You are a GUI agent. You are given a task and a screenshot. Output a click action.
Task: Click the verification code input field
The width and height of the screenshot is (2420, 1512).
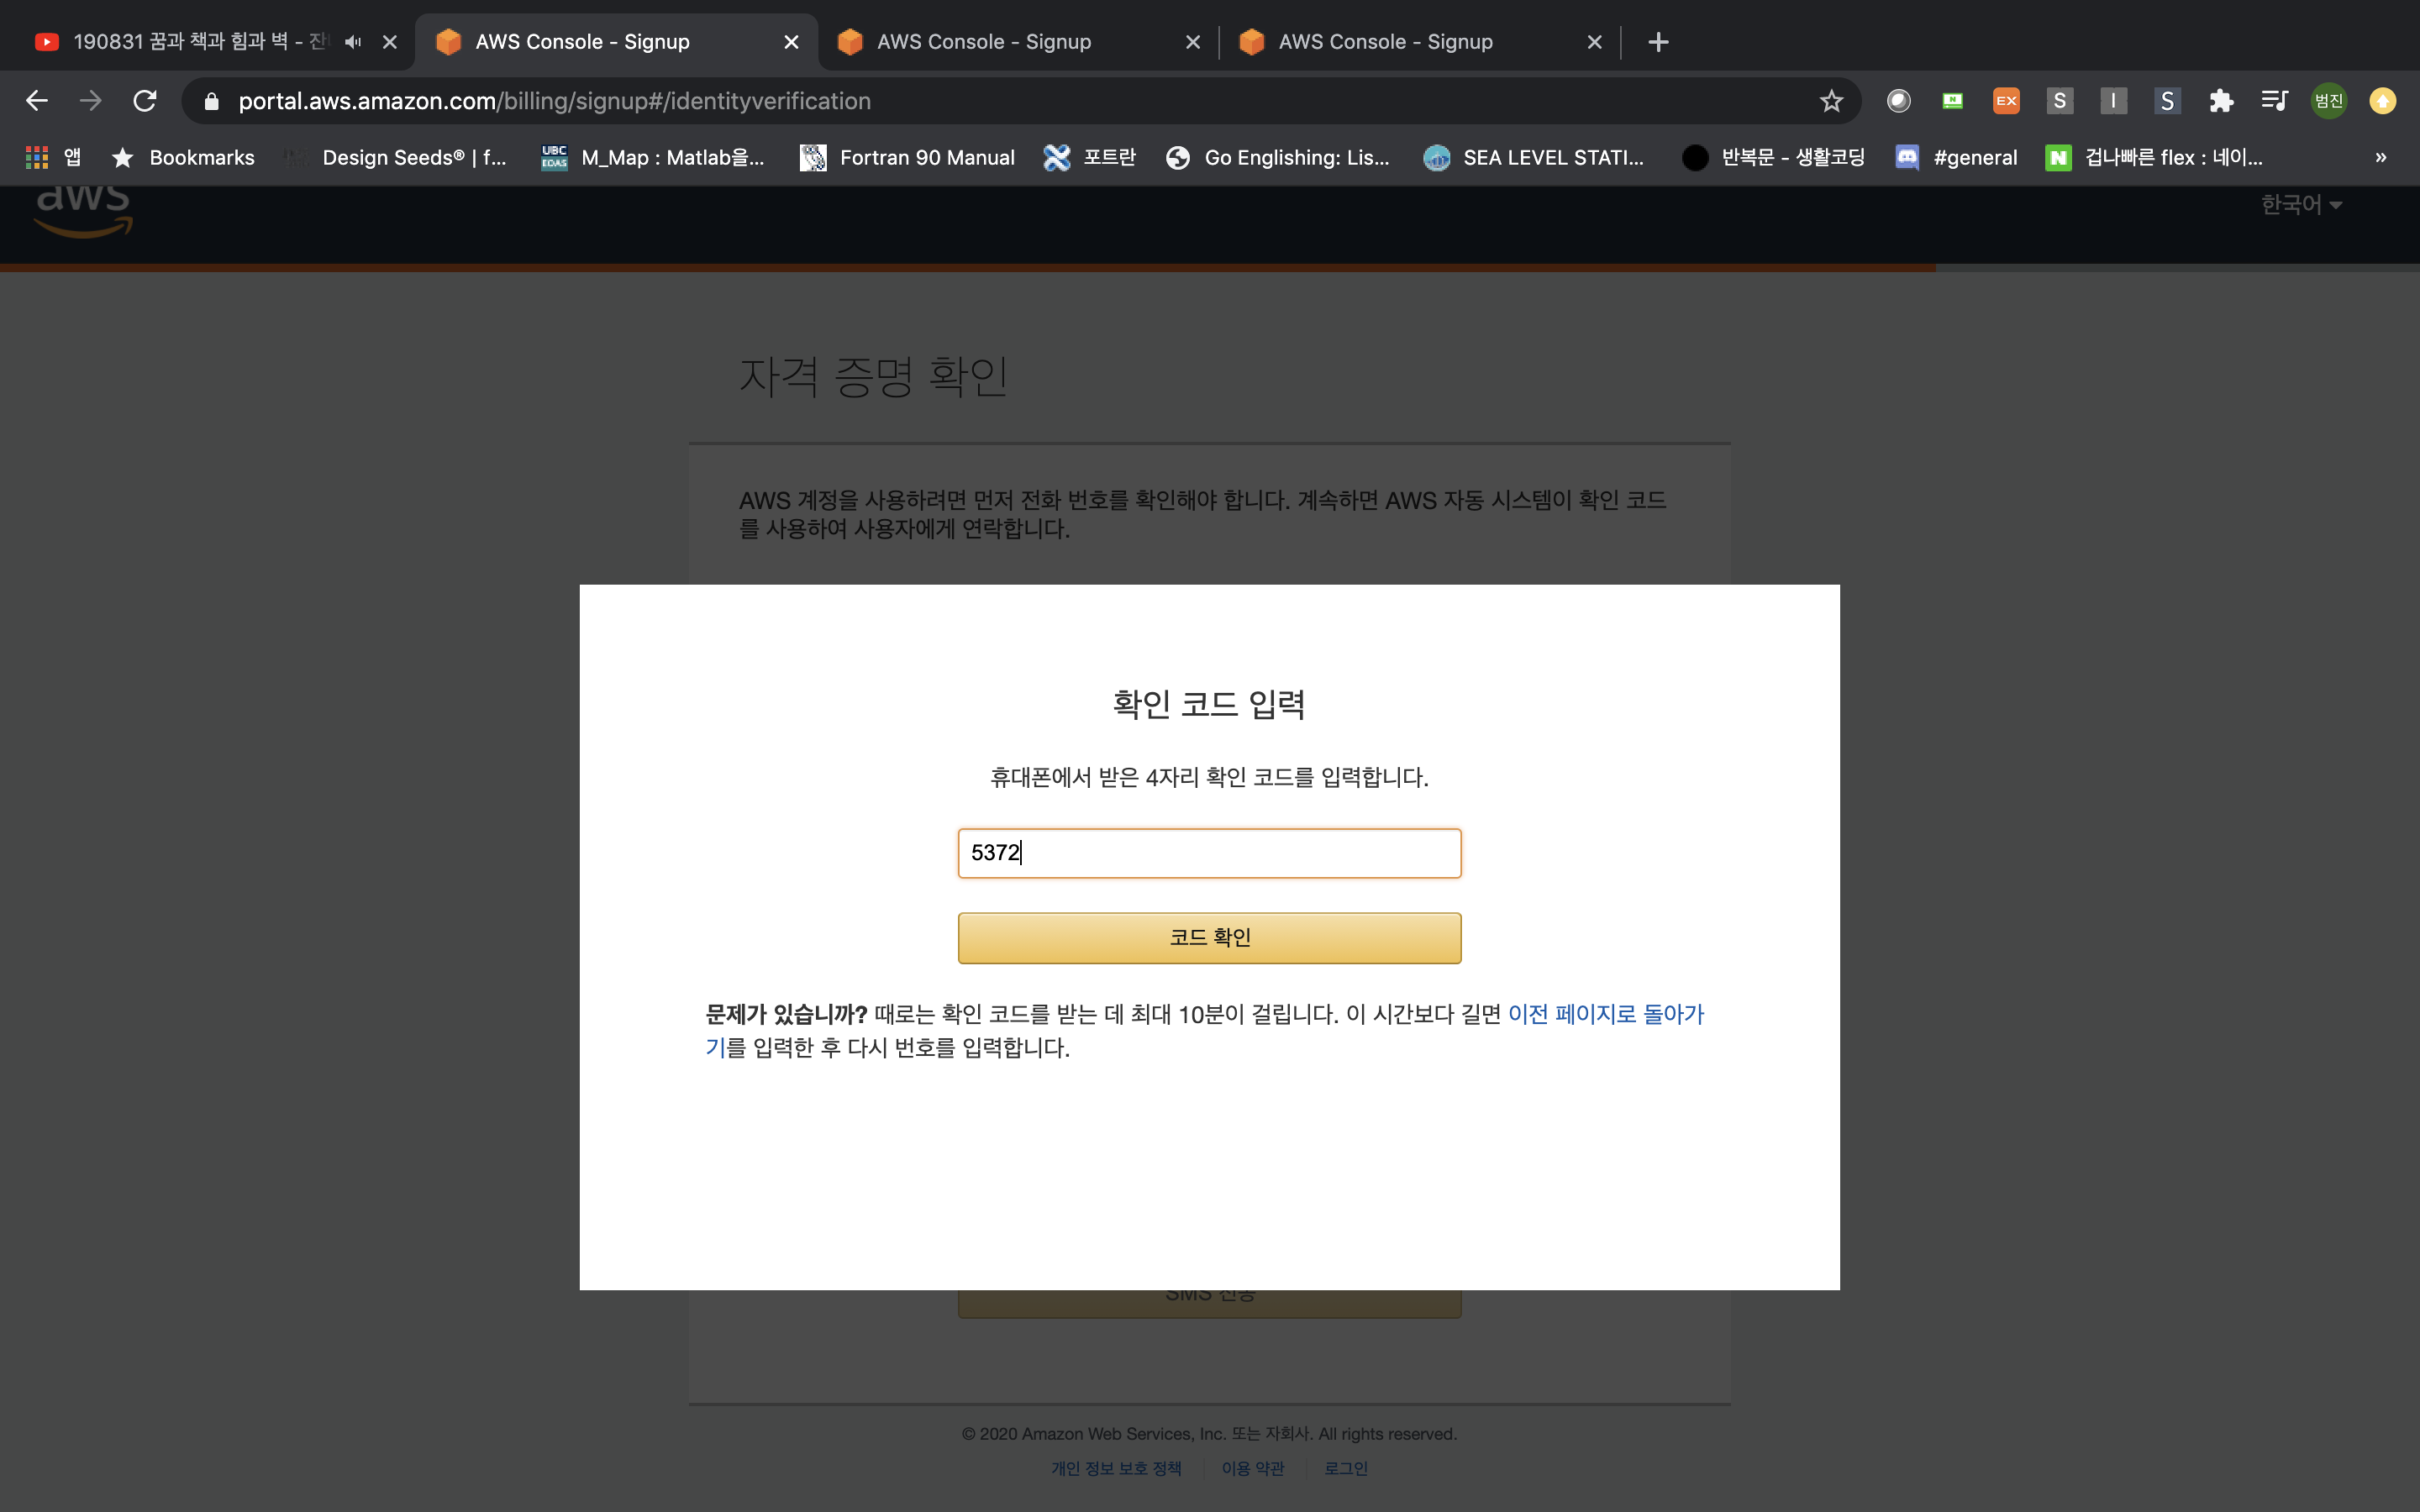(1209, 853)
